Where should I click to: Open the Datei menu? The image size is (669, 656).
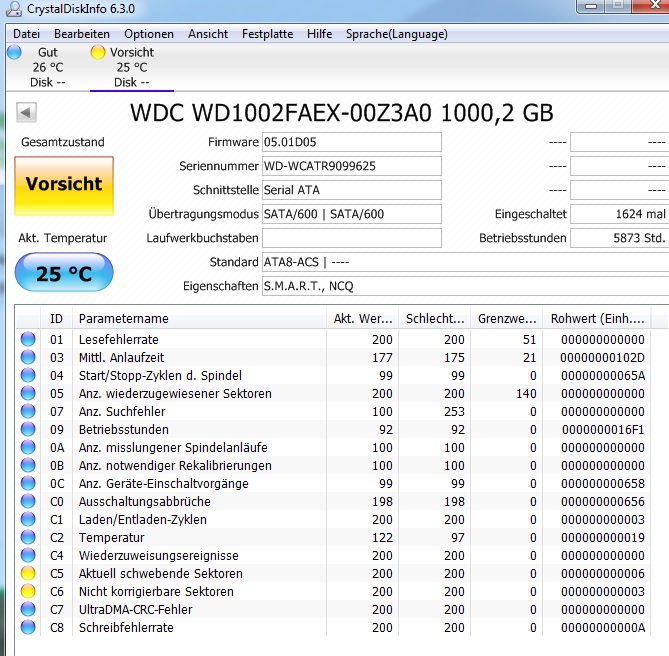click(x=26, y=34)
